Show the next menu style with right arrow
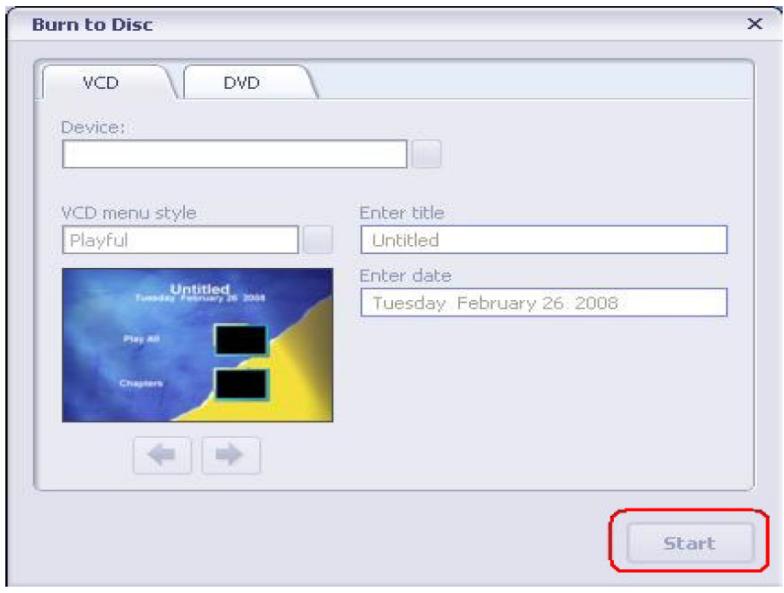The image size is (784, 593). (230, 455)
